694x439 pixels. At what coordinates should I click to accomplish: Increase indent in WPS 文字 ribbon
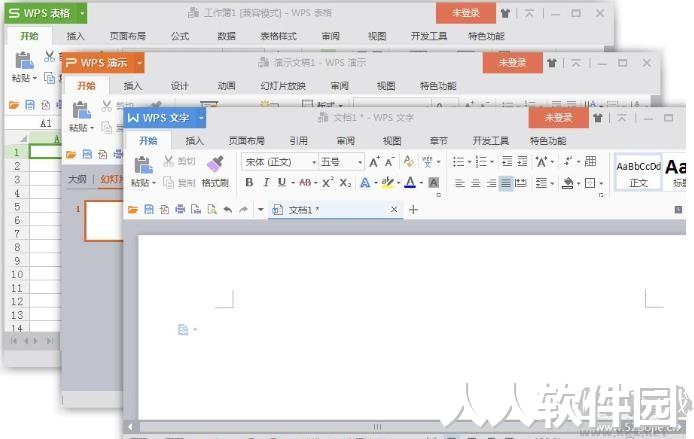522,162
